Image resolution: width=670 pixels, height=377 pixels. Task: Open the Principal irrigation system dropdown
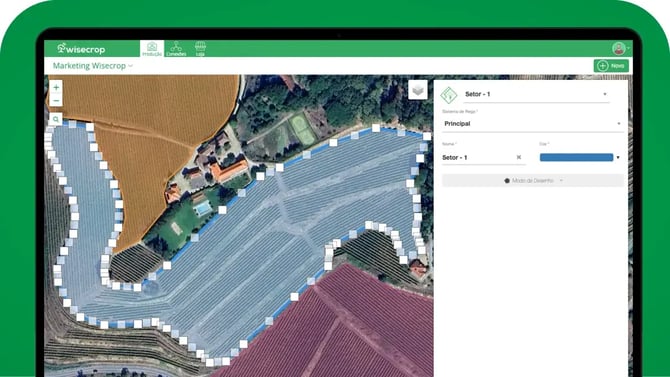point(532,124)
